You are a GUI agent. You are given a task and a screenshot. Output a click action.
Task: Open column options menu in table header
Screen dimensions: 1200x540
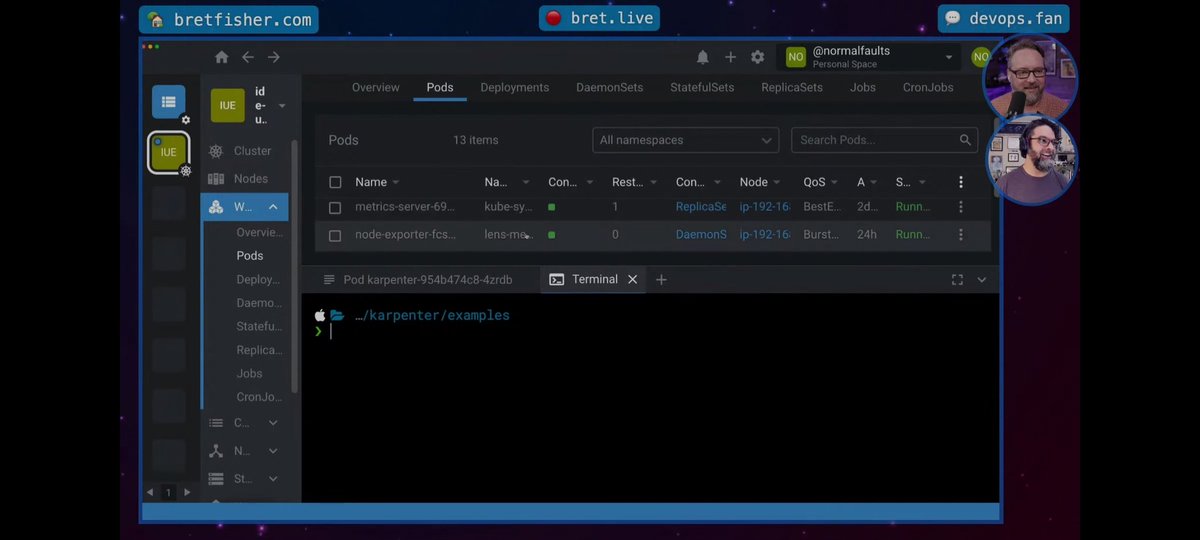click(x=961, y=182)
